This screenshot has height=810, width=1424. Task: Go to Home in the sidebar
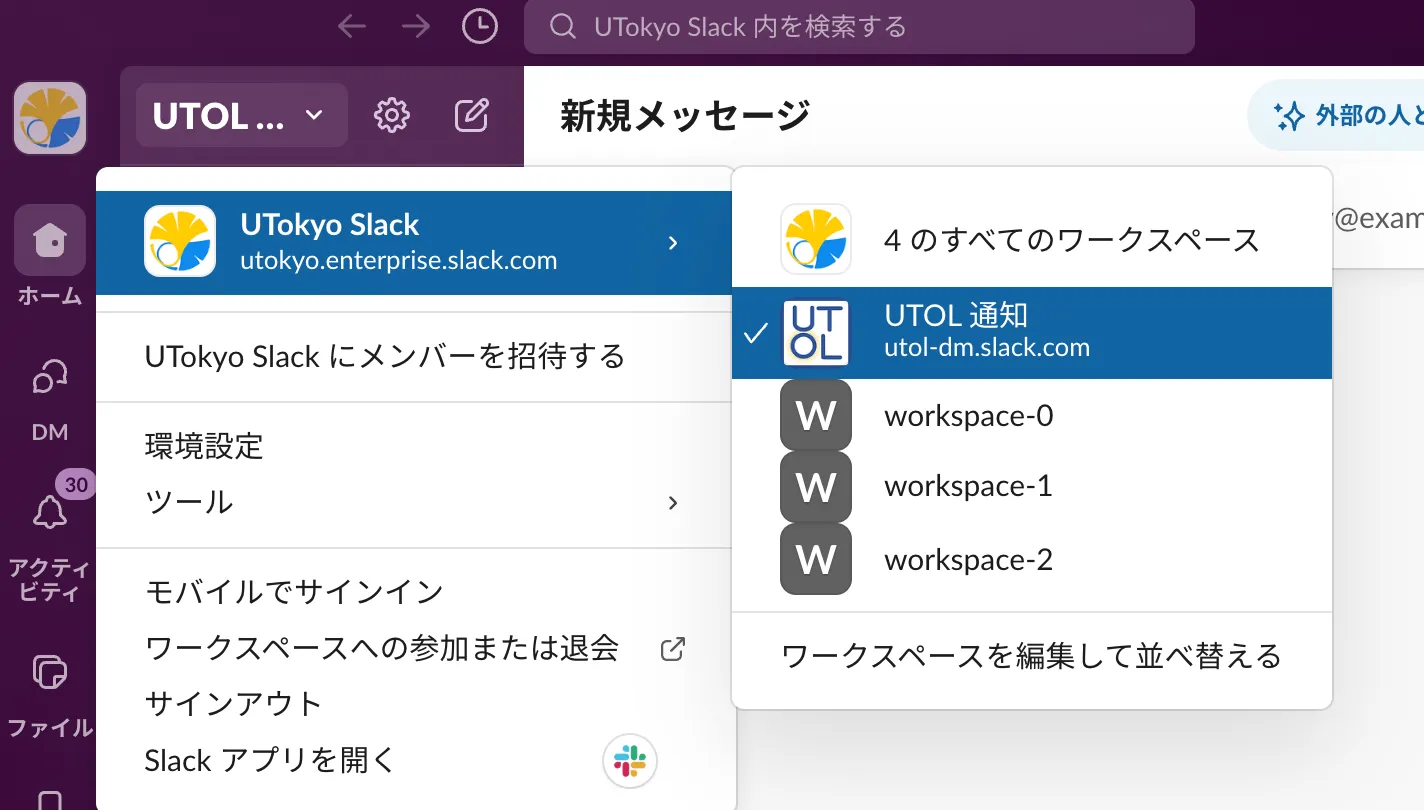point(49,255)
